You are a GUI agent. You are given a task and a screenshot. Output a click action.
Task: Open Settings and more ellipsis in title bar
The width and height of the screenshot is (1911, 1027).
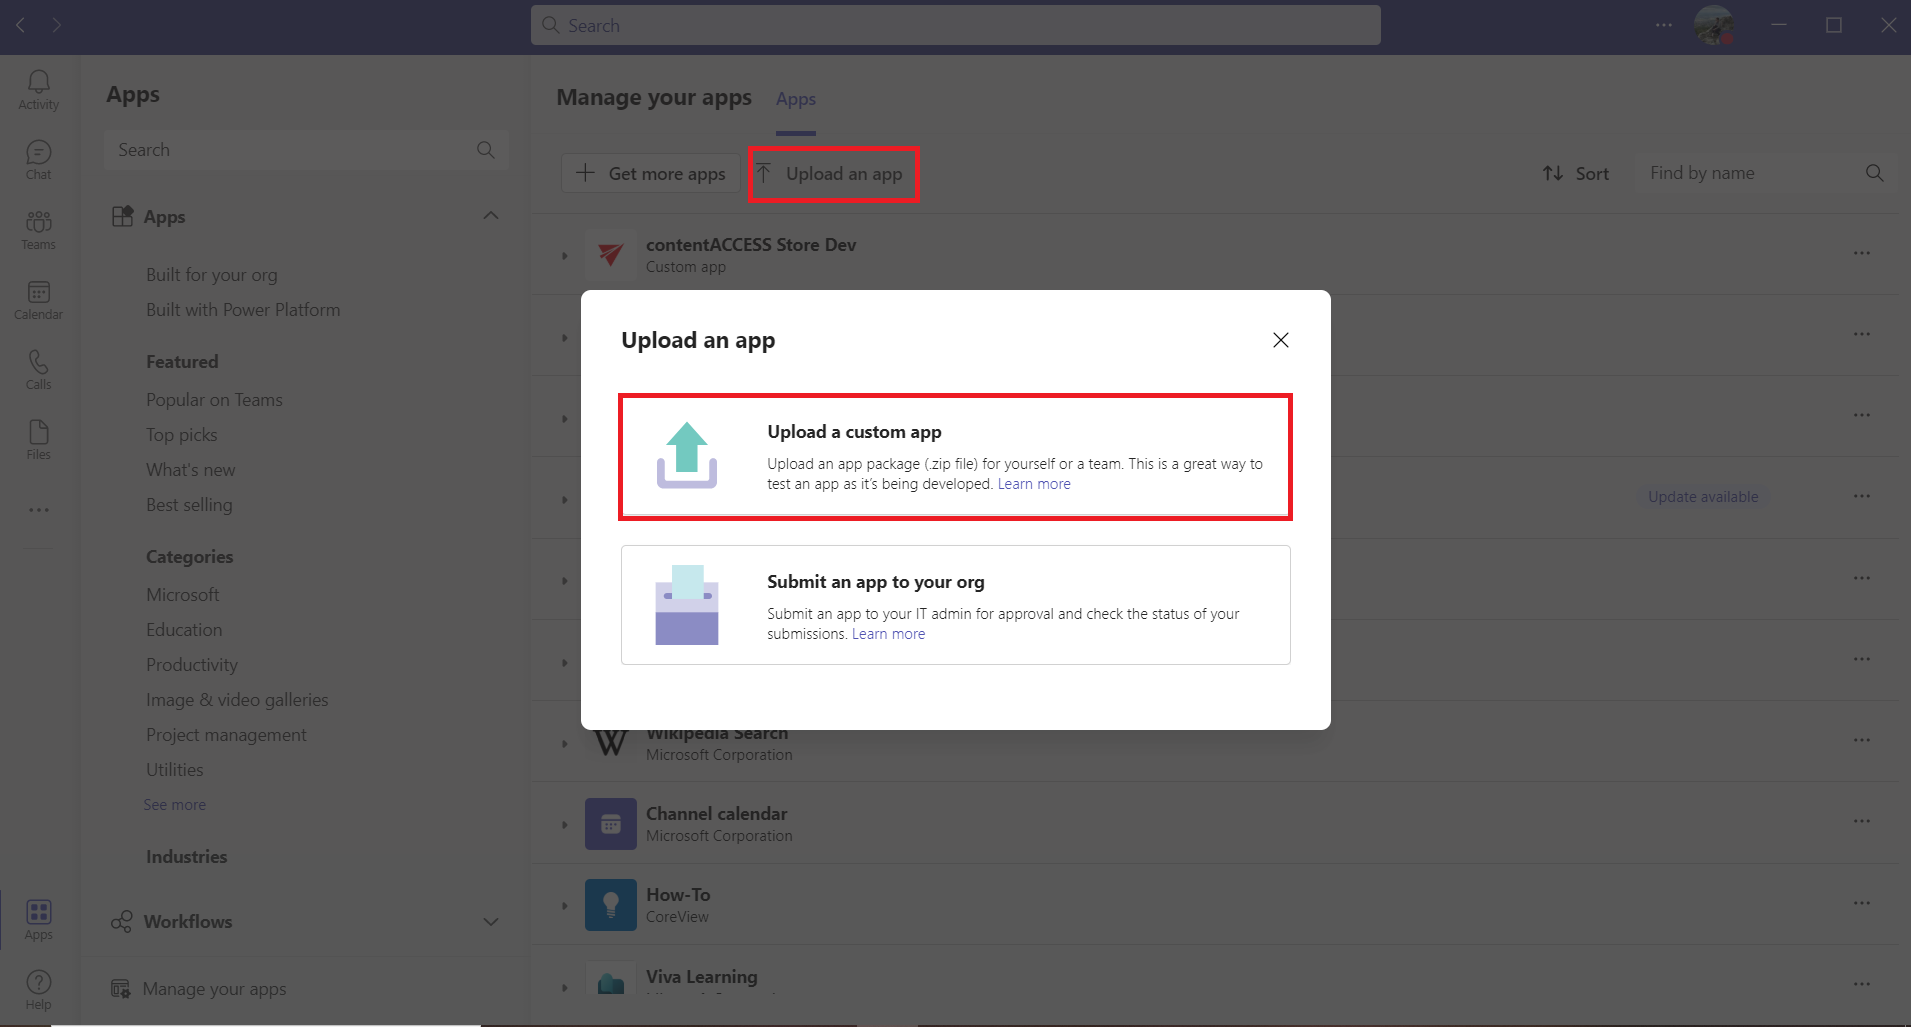[x=1664, y=25]
